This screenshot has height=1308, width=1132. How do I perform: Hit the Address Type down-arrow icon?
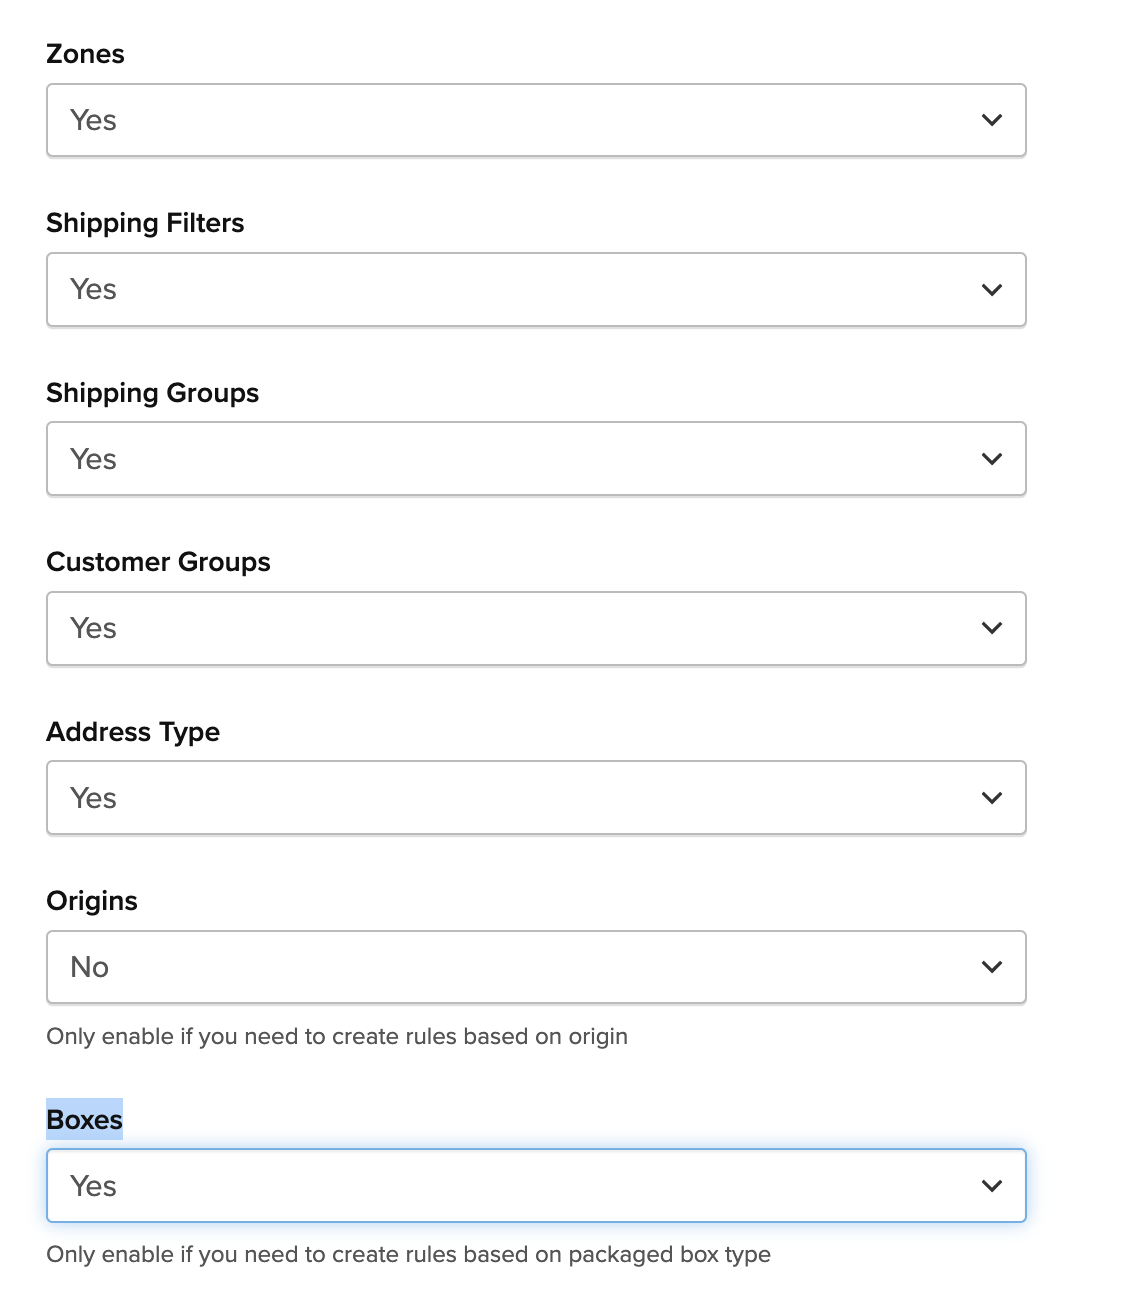tap(991, 798)
